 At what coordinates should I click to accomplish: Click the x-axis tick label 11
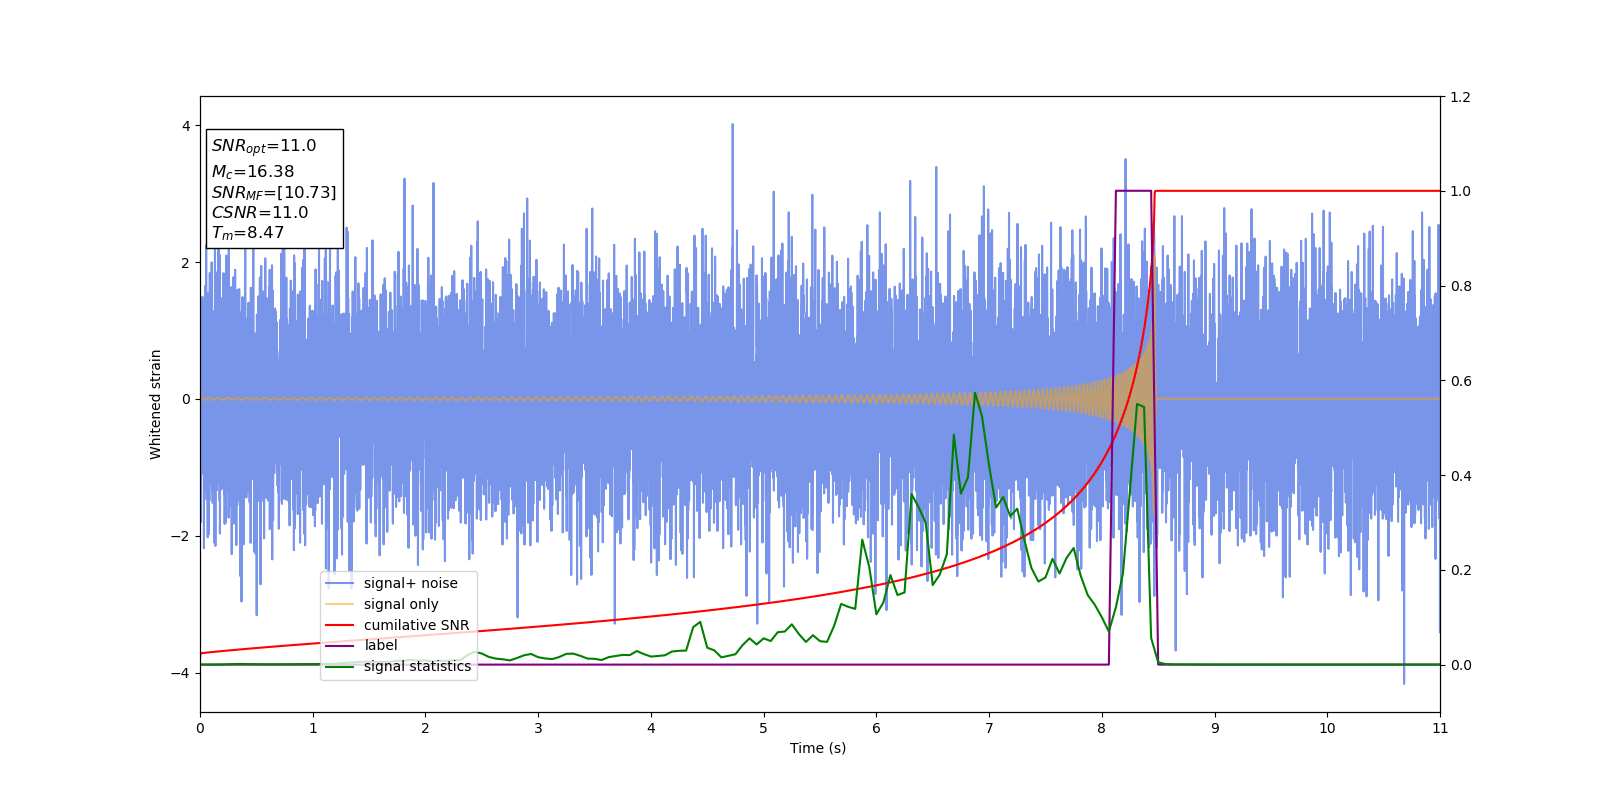pos(1440,728)
